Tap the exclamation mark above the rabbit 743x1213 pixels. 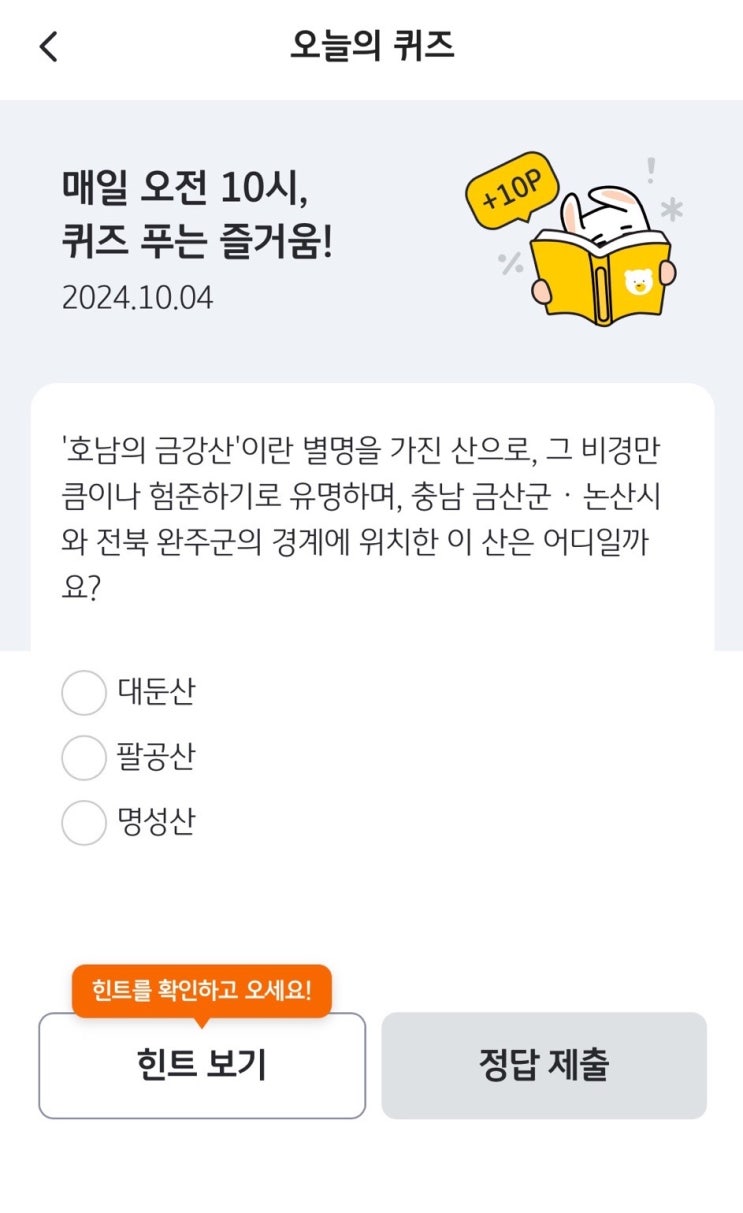click(x=651, y=171)
